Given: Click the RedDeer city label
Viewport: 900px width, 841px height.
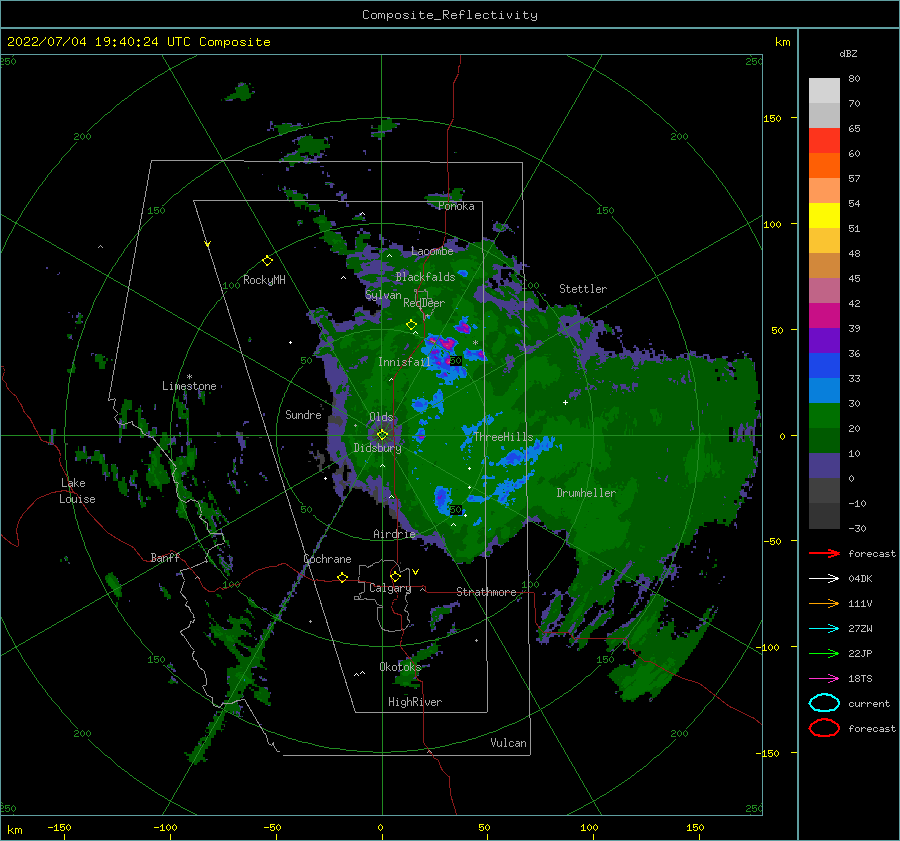Looking at the screenshot, I should [x=424, y=303].
